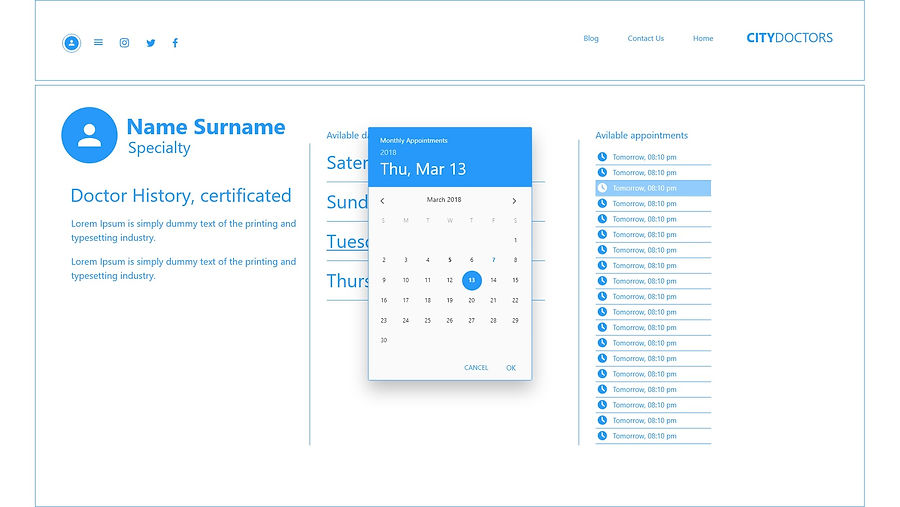The height and width of the screenshot is (507, 900).
Task: Go to previous month in calendar
Action: 382,200
